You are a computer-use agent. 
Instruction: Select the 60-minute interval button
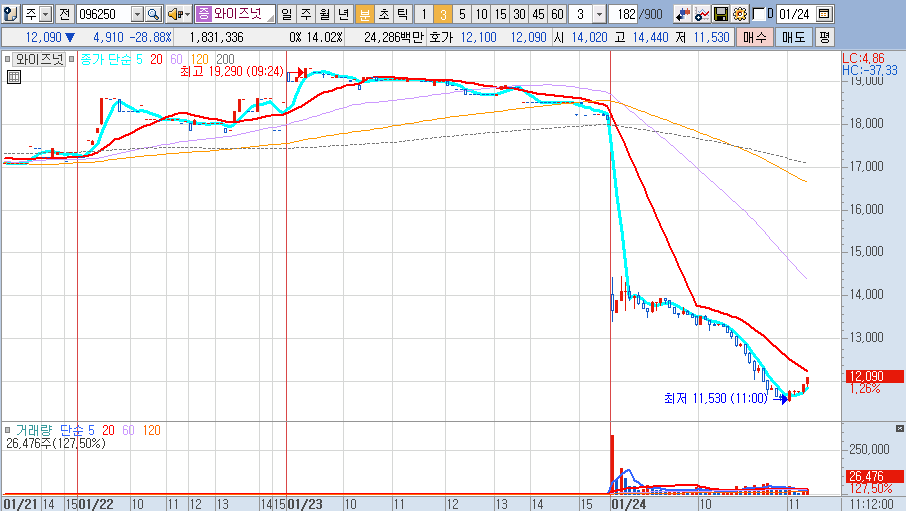coord(557,14)
